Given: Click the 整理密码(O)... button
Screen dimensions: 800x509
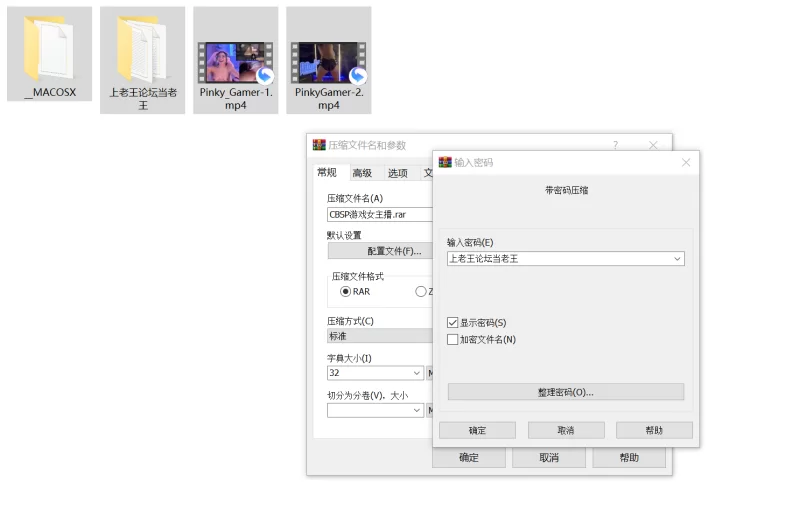Looking at the screenshot, I should [x=565, y=392].
